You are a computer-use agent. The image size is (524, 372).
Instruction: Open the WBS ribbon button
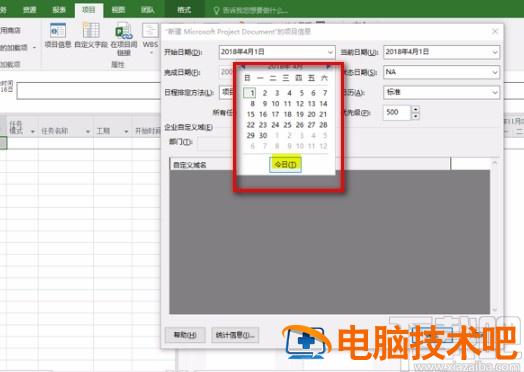(150, 38)
